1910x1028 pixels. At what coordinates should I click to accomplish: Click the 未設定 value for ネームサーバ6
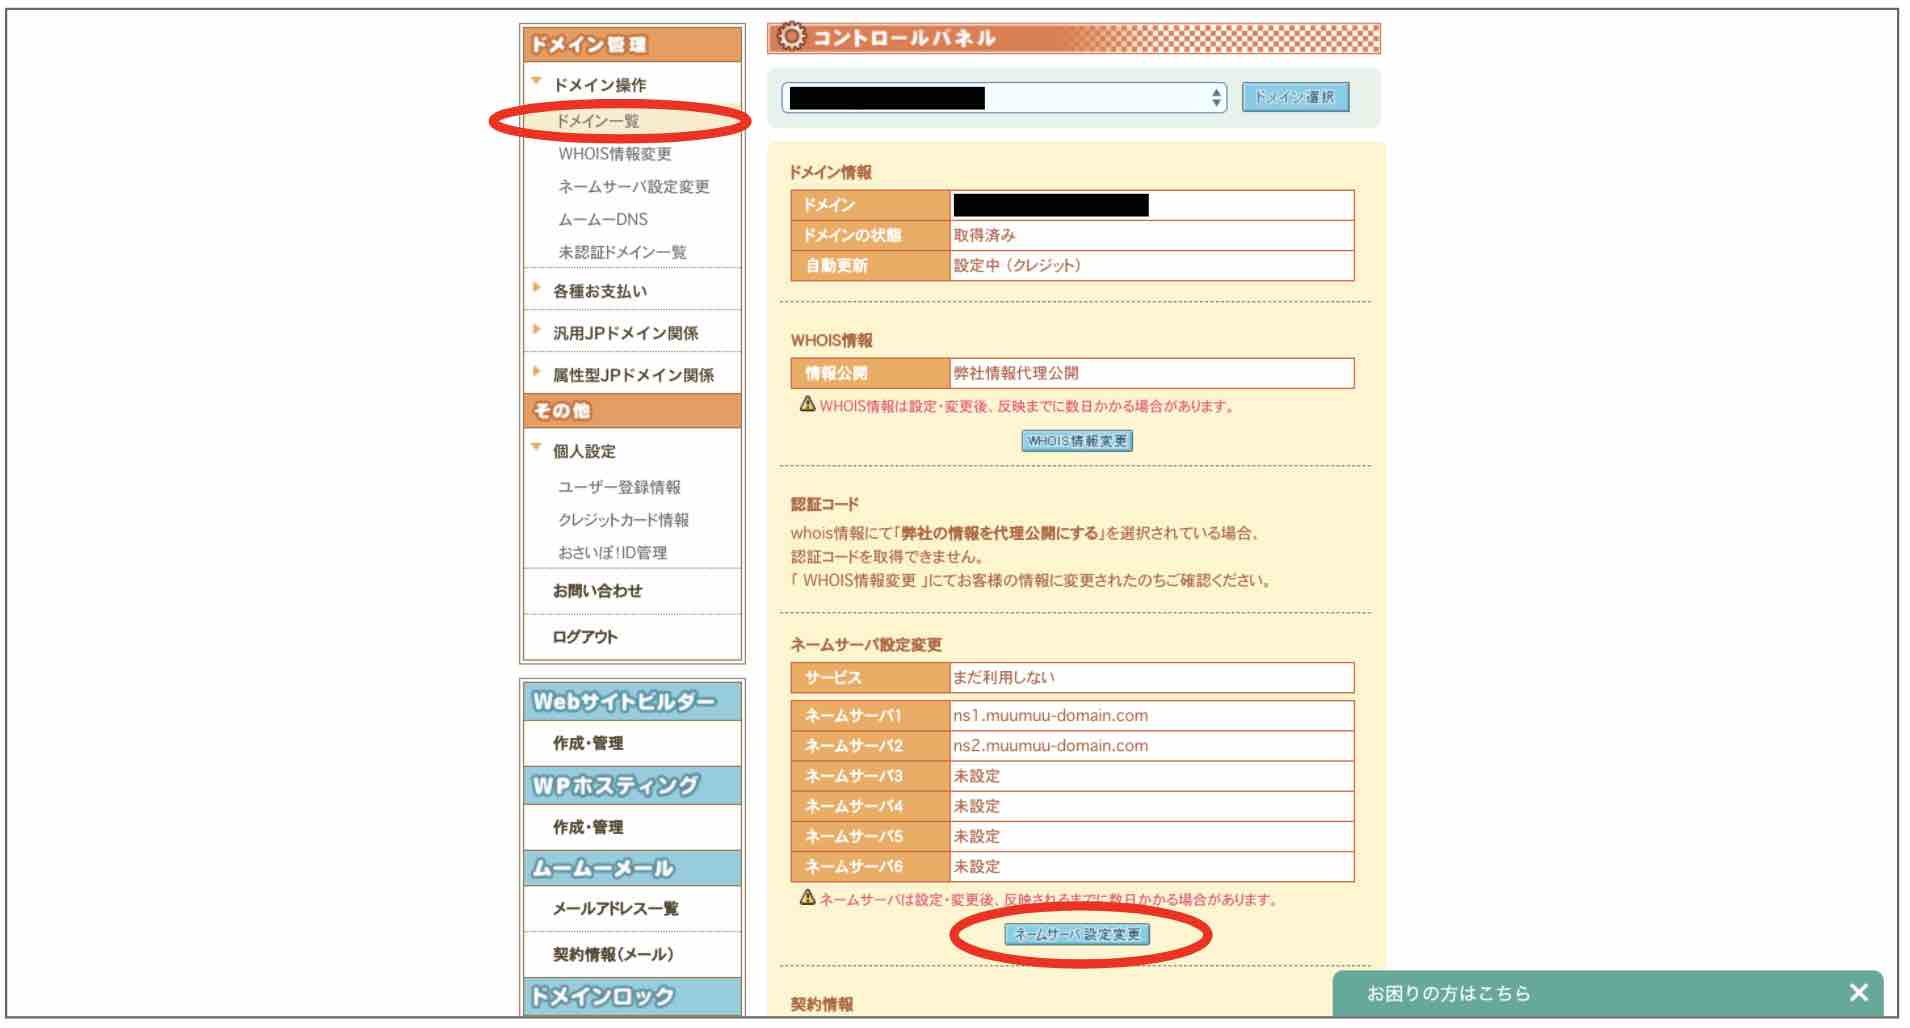click(976, 867)
